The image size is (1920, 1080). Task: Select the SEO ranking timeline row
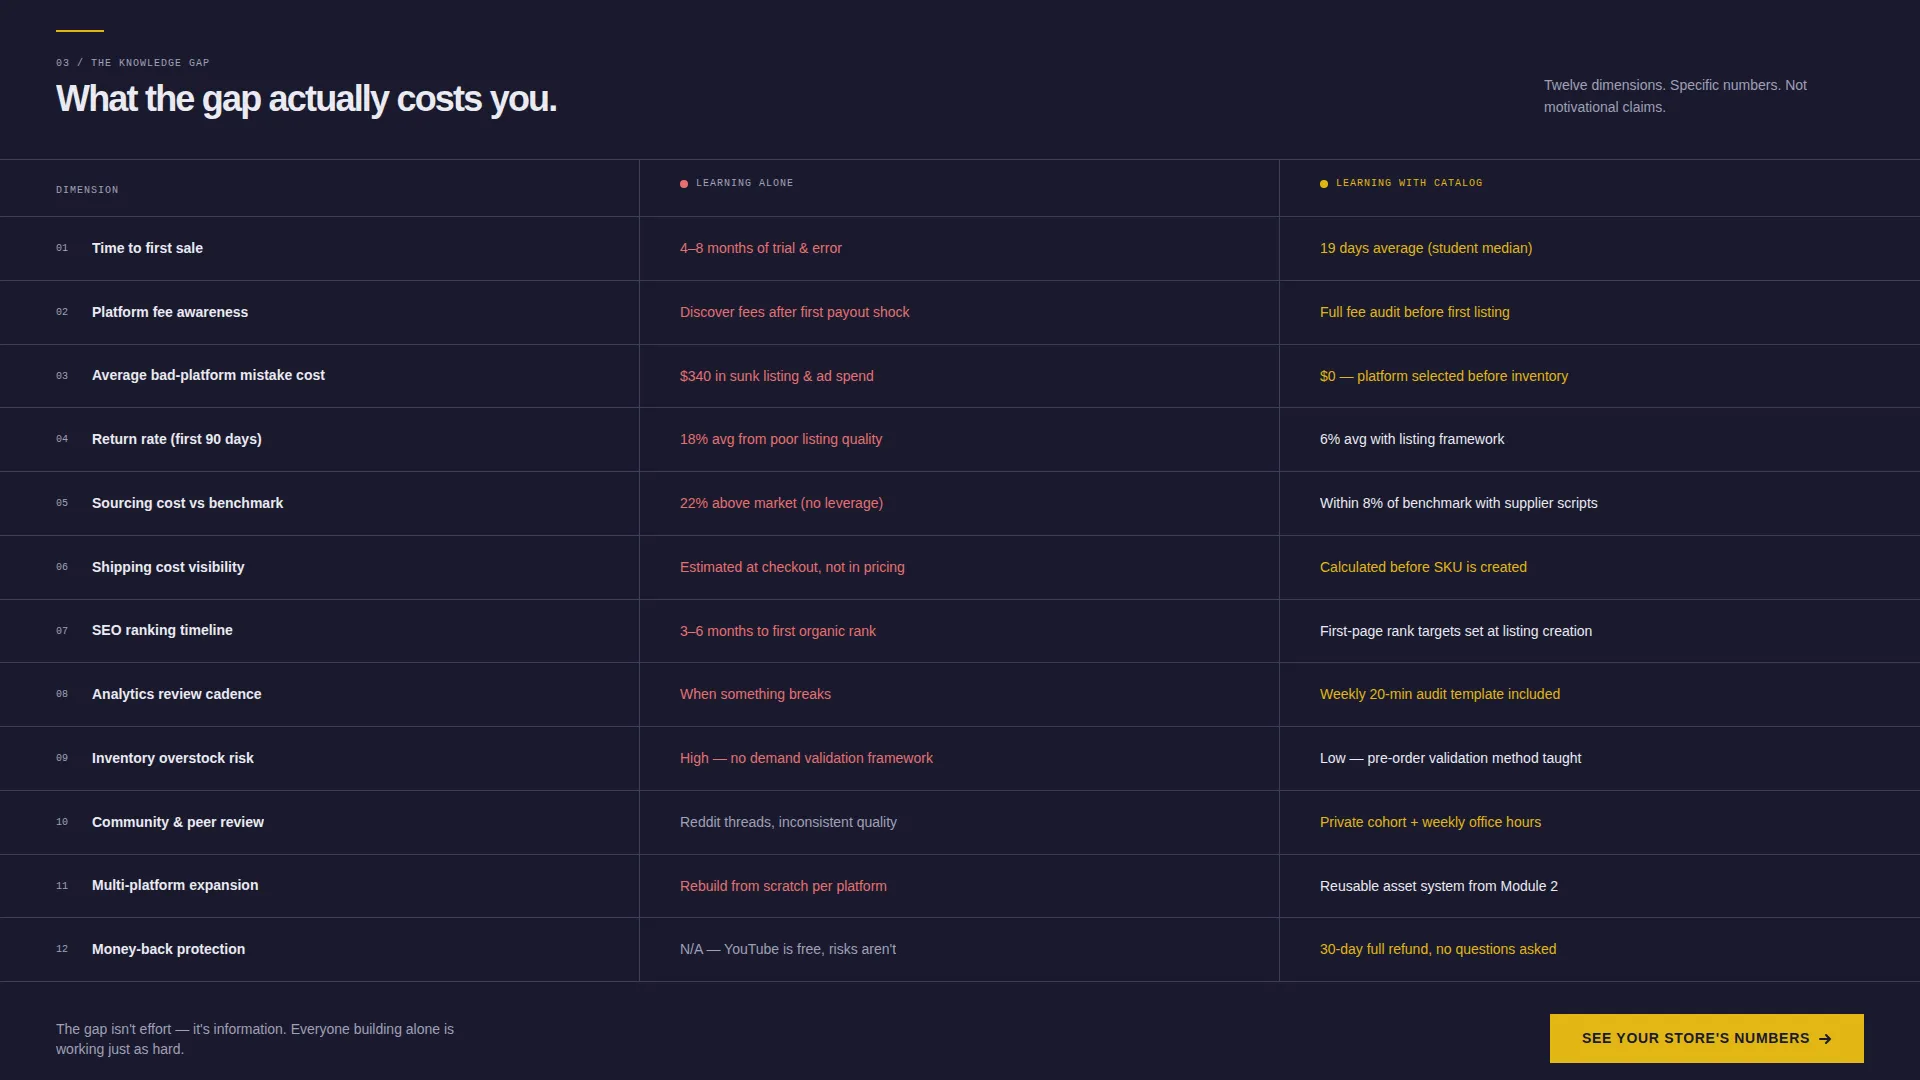click(x=960, y=631)
